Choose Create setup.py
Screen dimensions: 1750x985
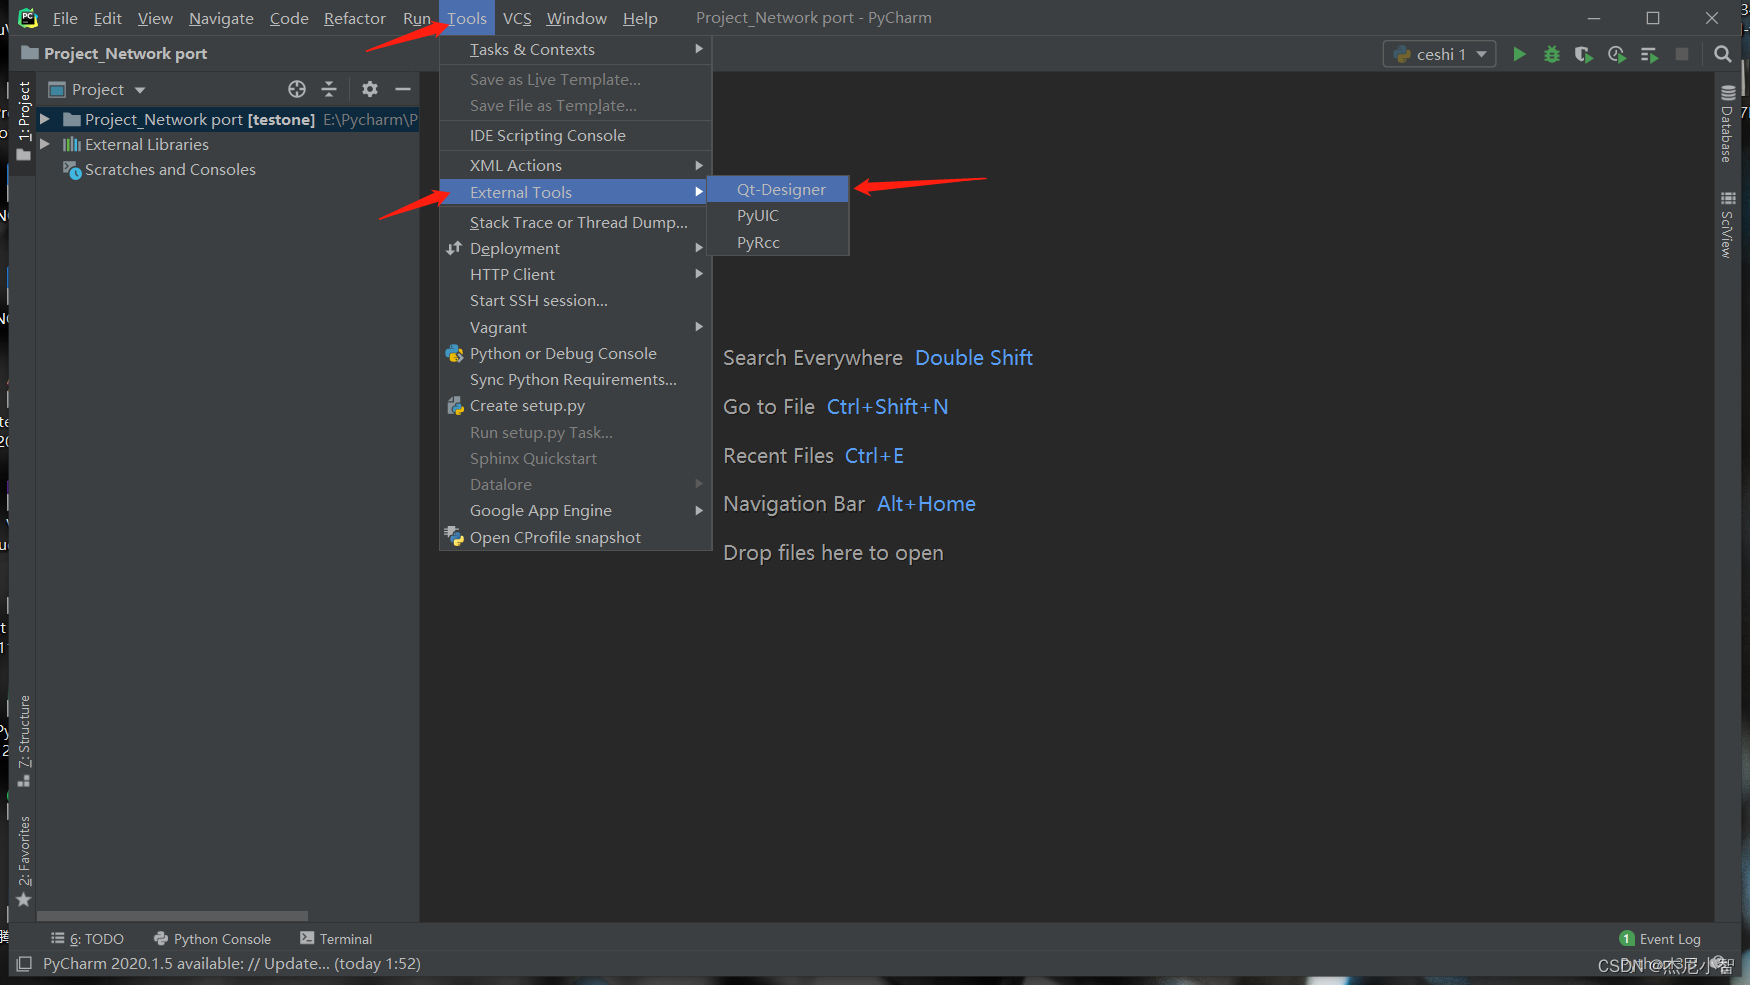click(575, 405)
